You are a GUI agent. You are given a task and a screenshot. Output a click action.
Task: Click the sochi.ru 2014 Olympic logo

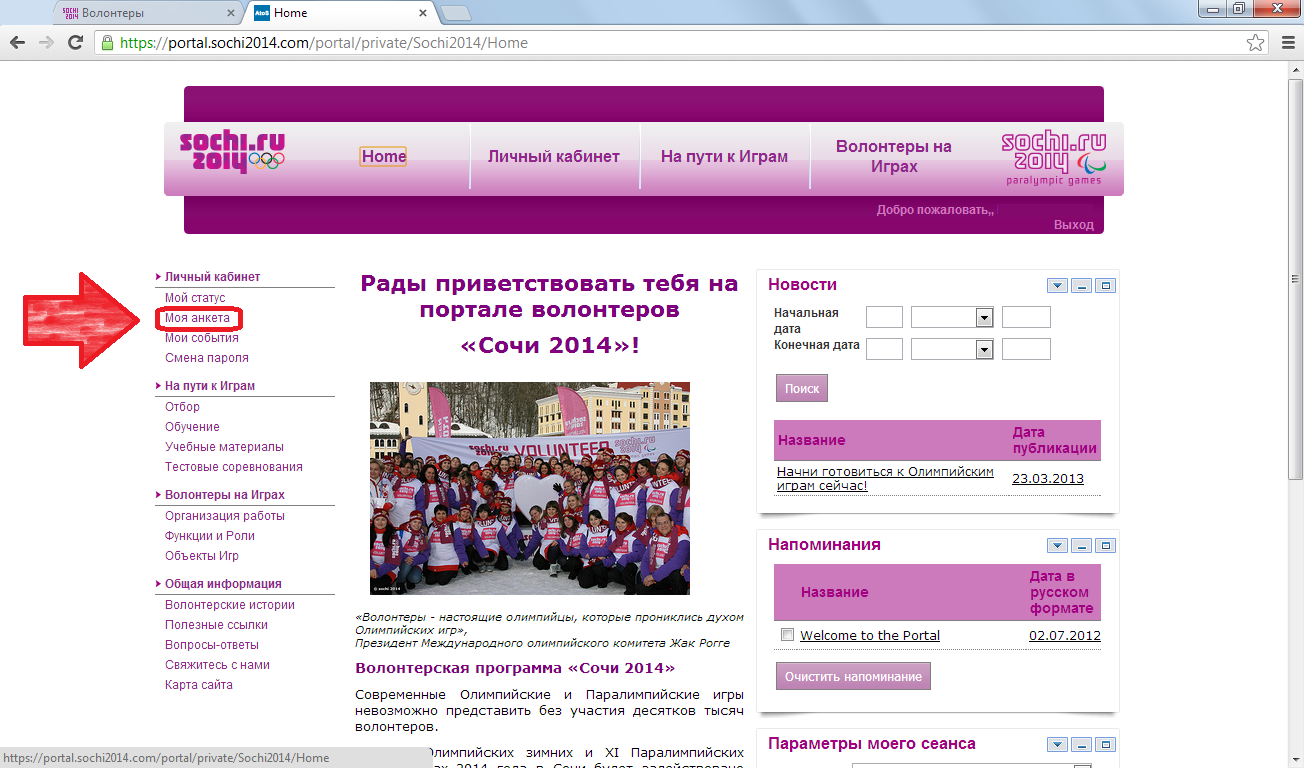232,153
